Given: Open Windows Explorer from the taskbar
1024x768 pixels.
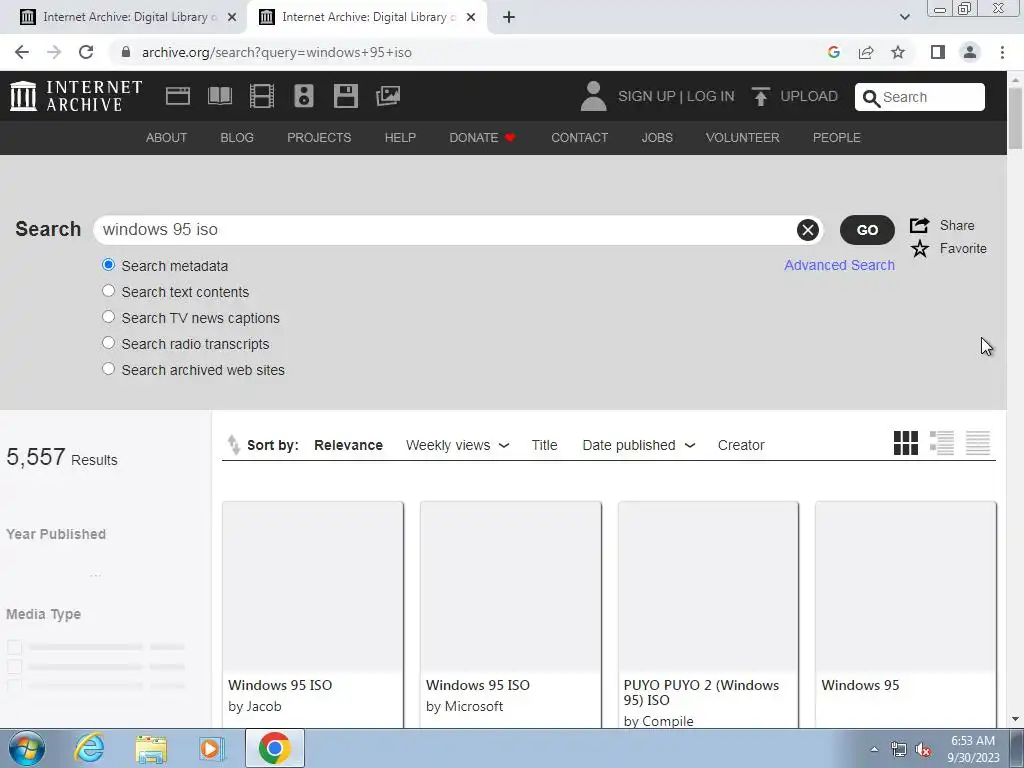Looking at the screenshot, I should coord(151,748).
